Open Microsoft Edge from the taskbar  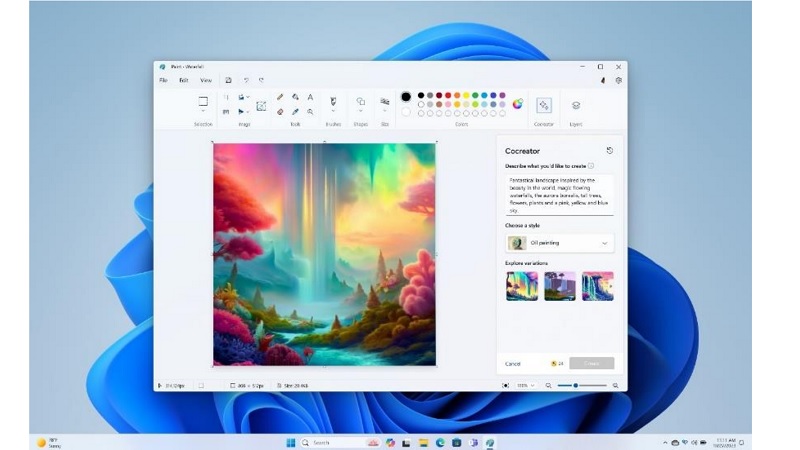tap(440, 442)
